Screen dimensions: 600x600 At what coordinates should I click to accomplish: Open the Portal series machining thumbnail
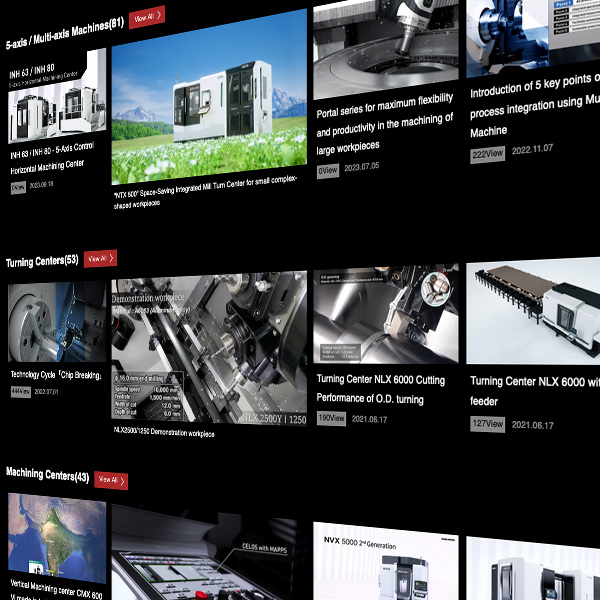pos(386,49)
